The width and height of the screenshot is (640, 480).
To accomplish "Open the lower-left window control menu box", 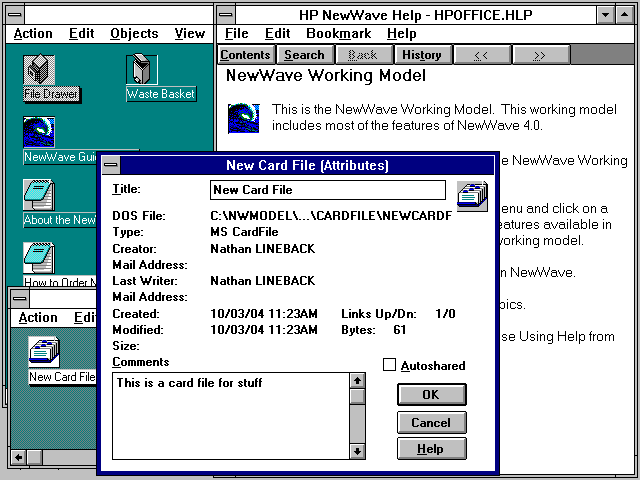I will tap(21, 297).
